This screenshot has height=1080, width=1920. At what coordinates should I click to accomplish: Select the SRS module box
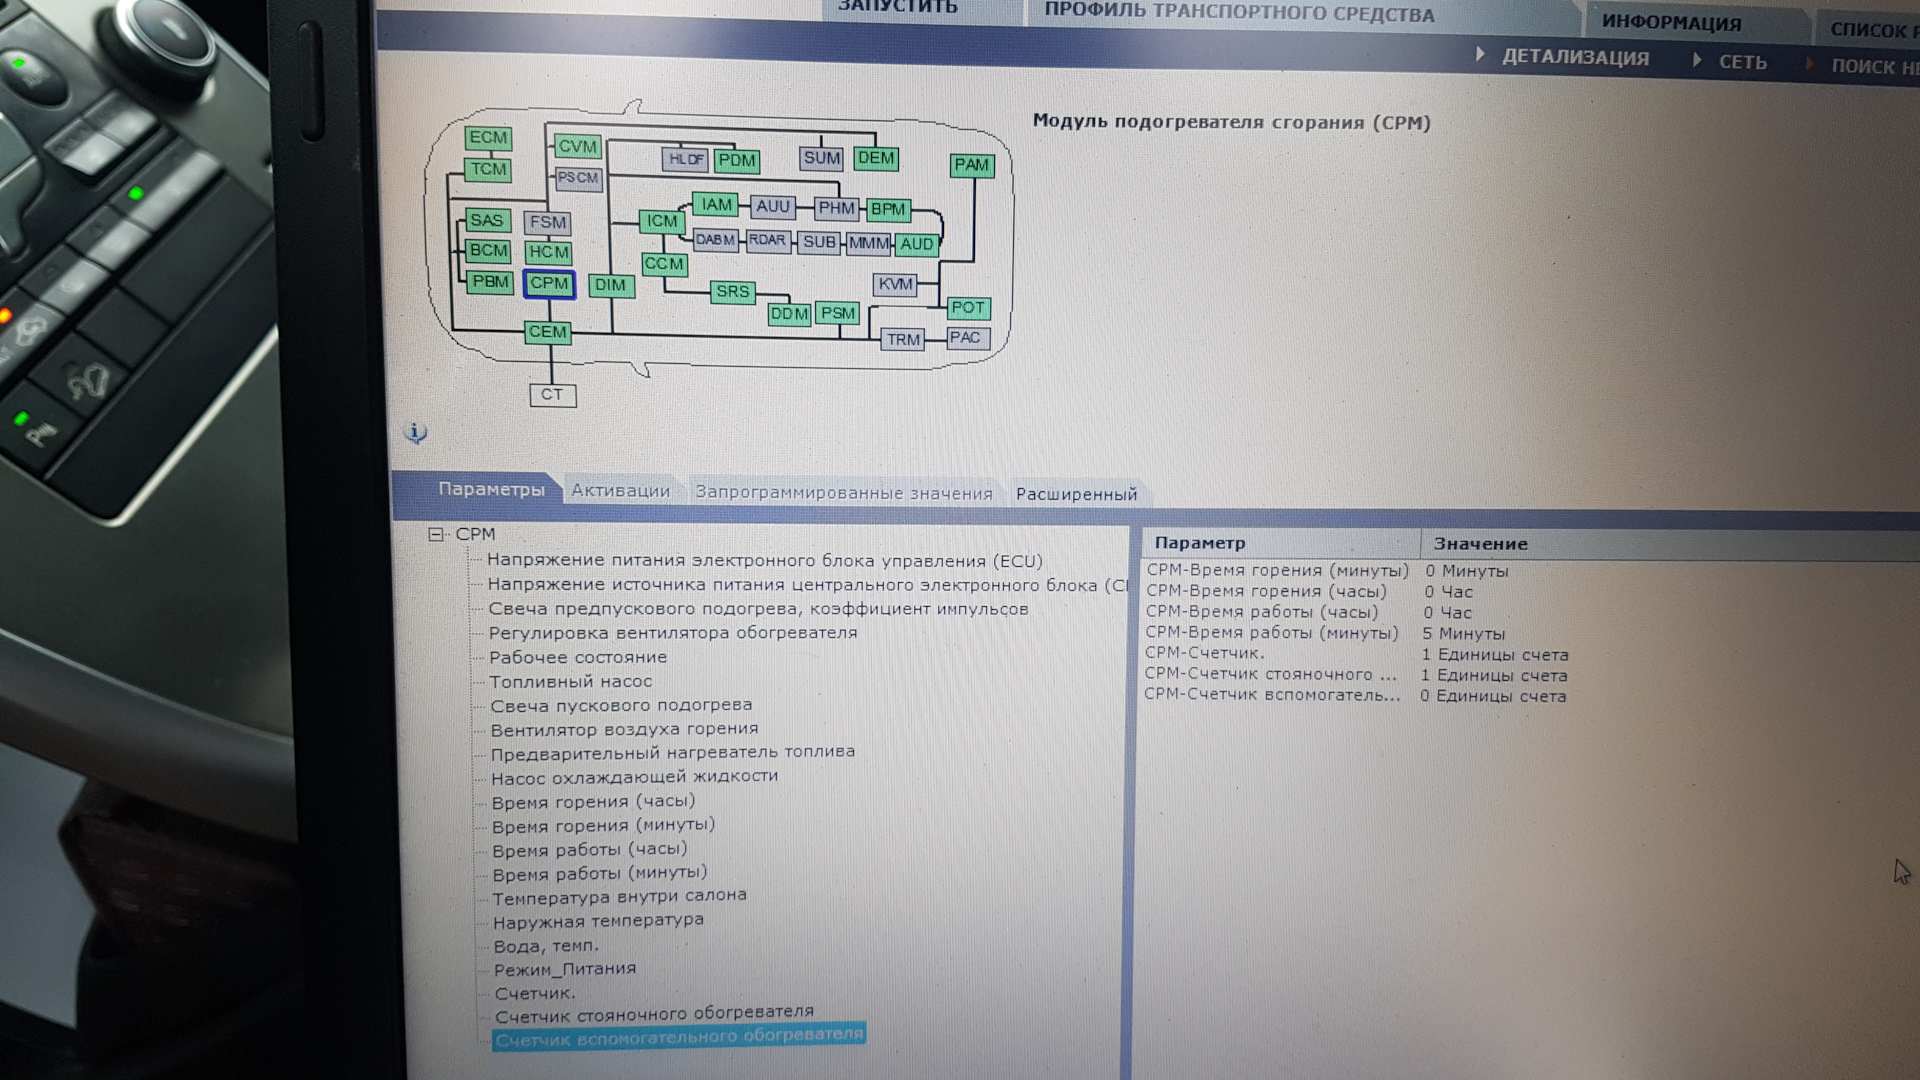(732, 292)
